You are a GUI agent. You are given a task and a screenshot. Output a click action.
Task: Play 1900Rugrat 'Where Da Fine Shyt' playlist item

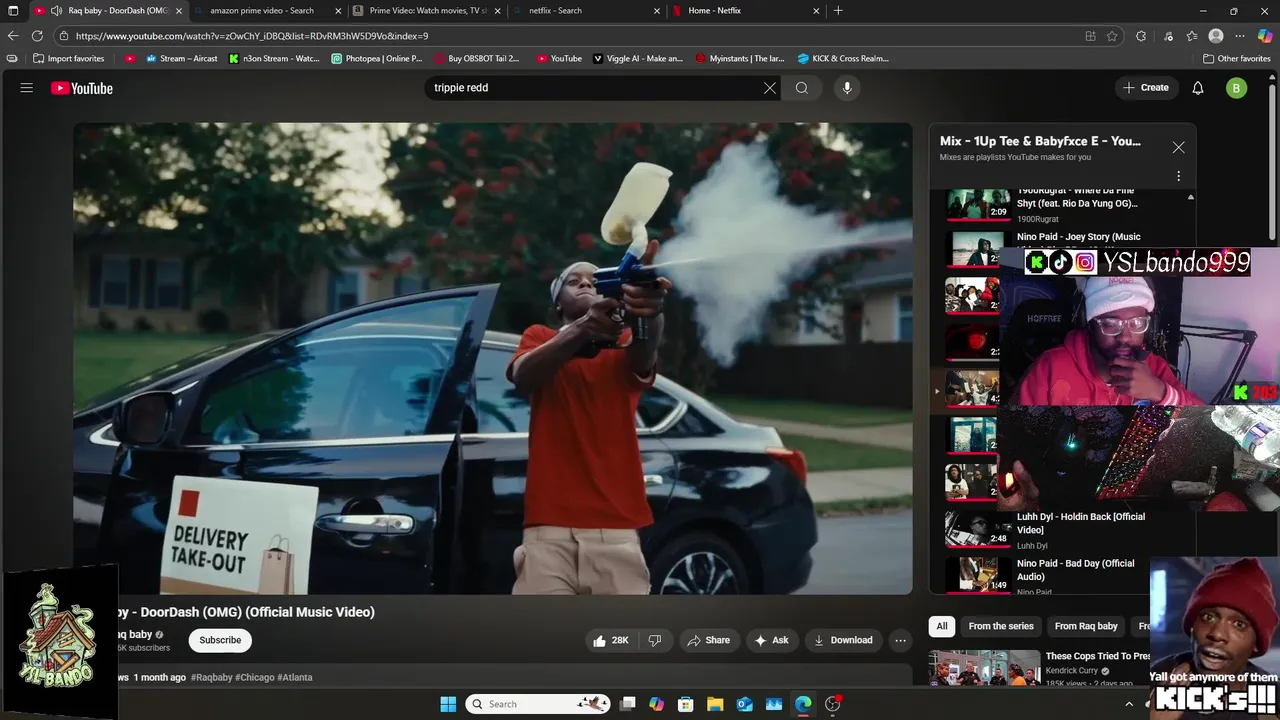pos(1065,203)
